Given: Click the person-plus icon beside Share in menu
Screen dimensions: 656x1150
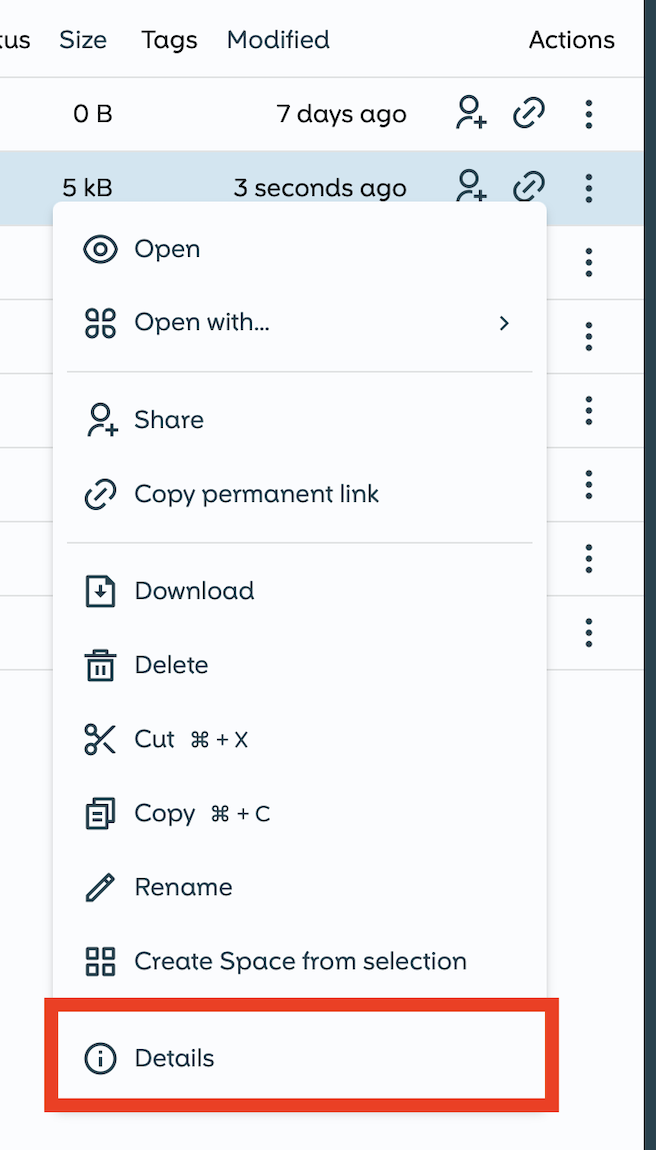Looking at the screenshot, I should pos(100,419).
